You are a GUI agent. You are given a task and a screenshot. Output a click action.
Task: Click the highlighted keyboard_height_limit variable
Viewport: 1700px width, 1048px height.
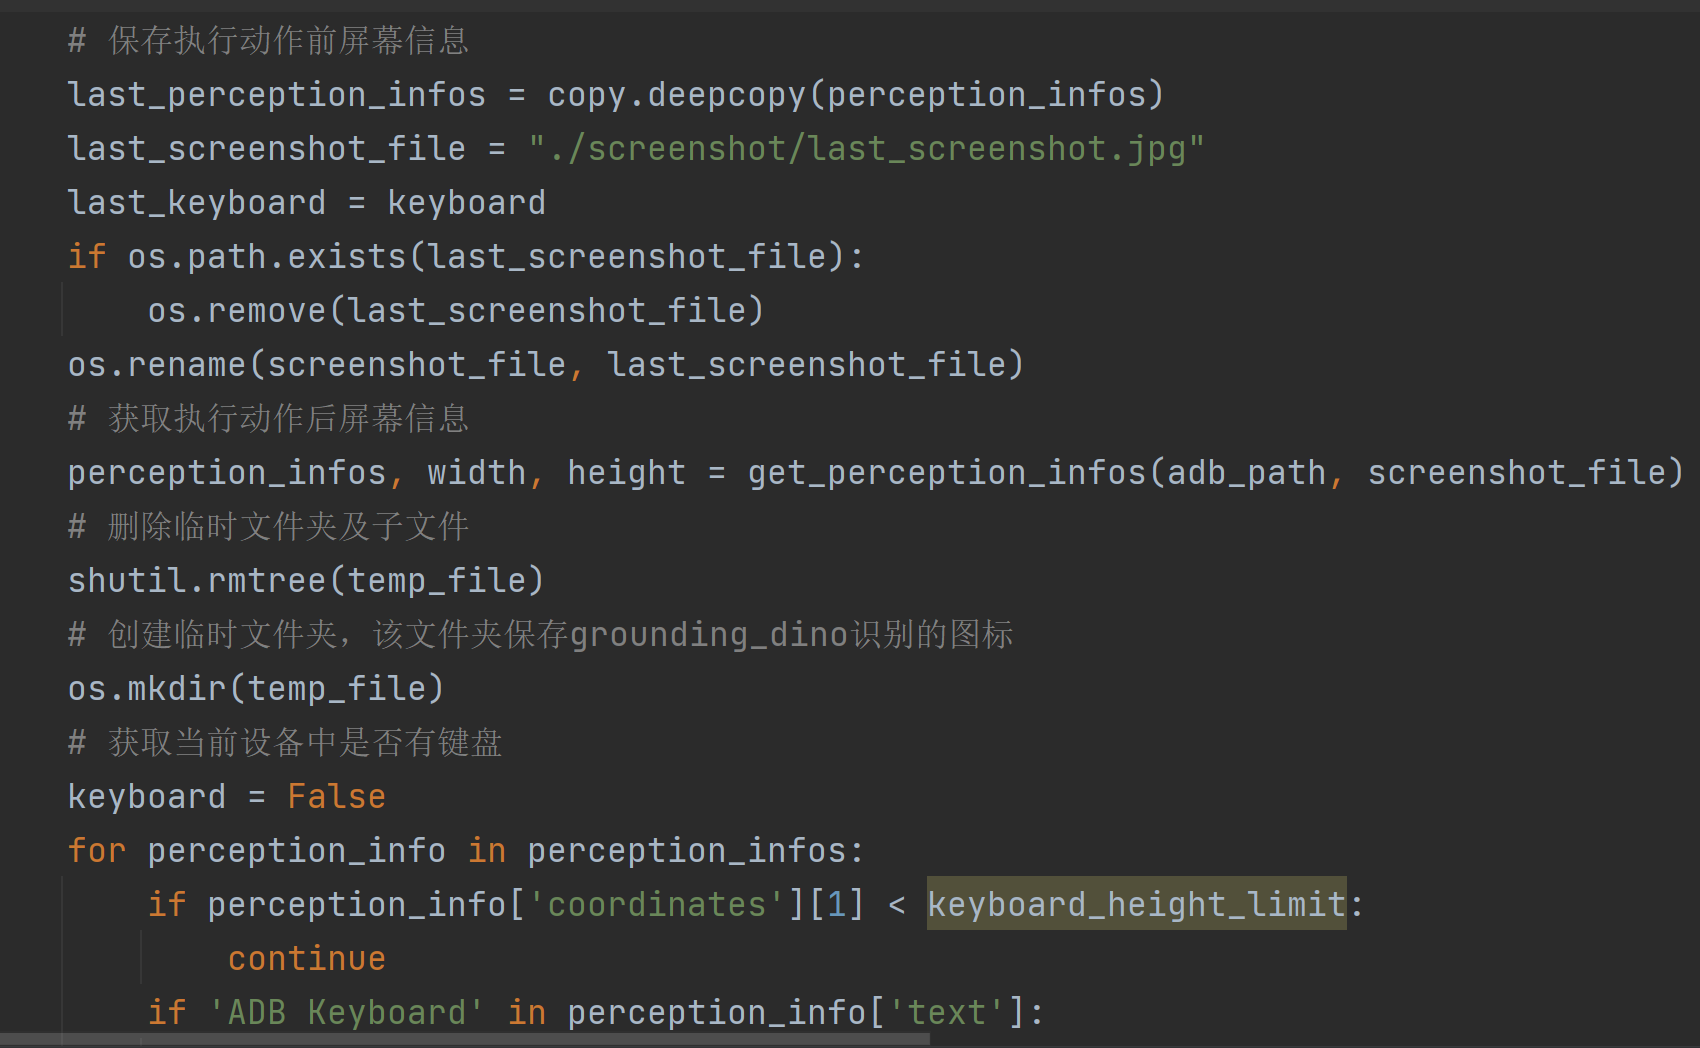(1136, 904)
